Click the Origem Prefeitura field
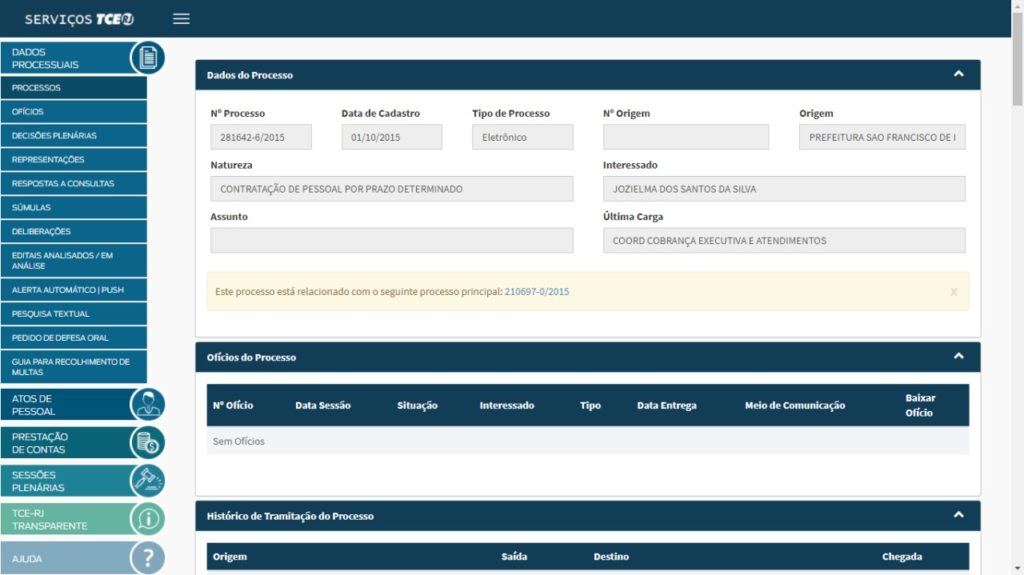This screenshot has height=575, width=1024. point(882,137)
